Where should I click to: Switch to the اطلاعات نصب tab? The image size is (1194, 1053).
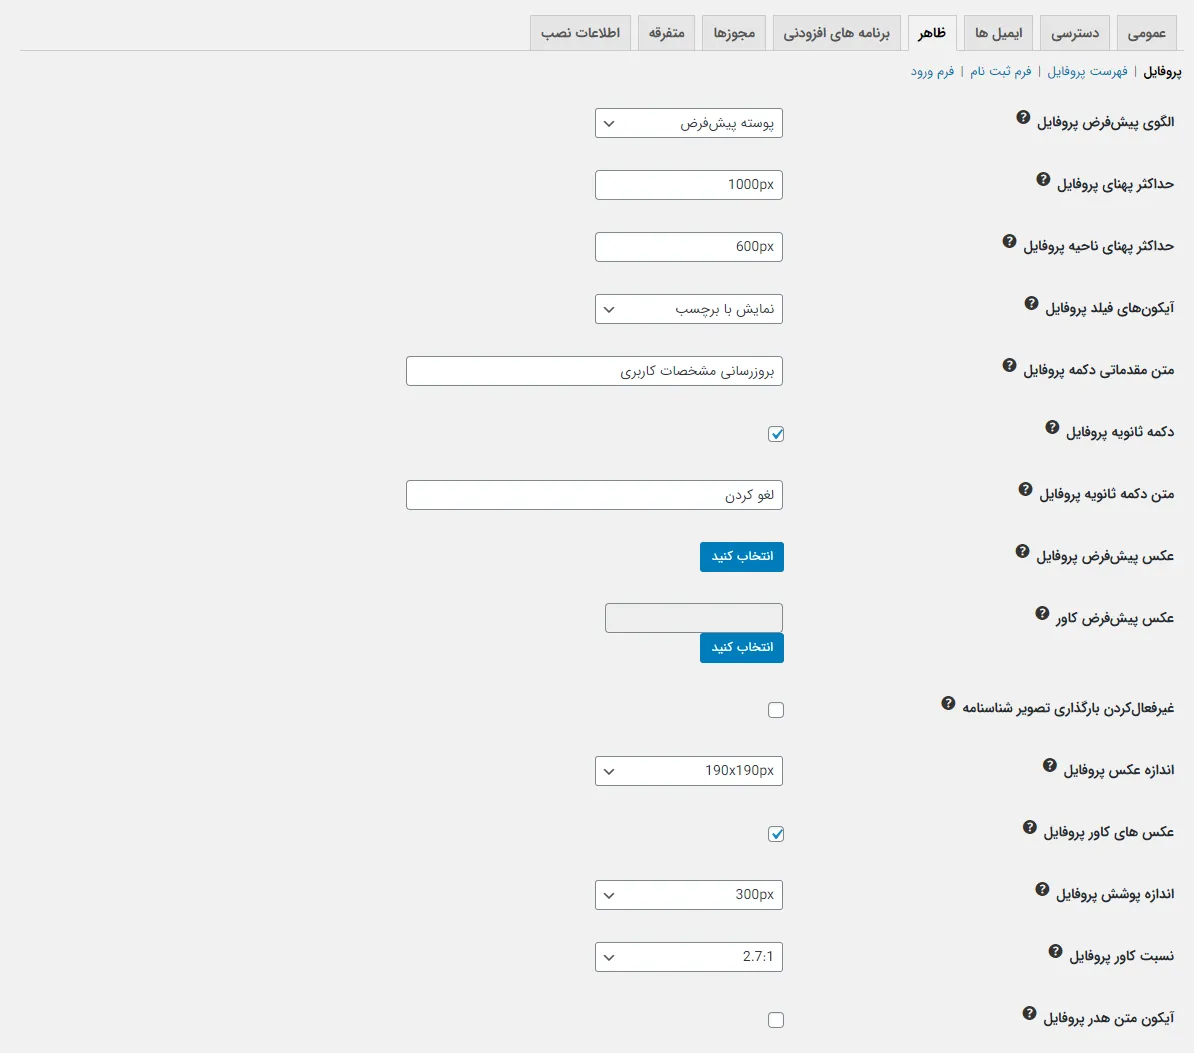580,34
